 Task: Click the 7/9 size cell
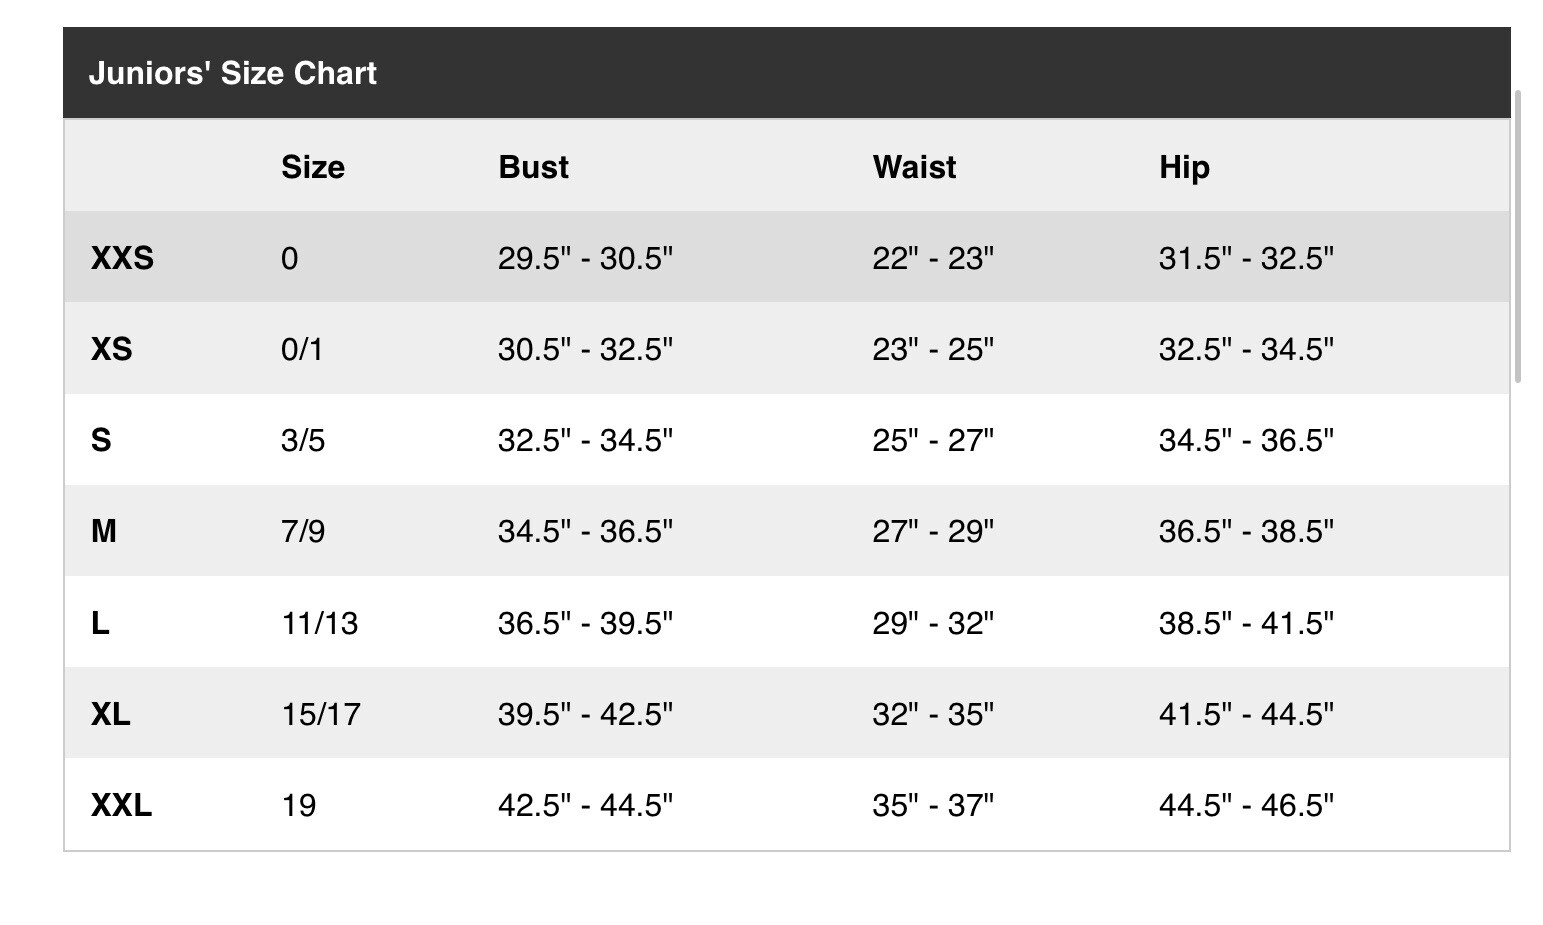click(303, 531)
